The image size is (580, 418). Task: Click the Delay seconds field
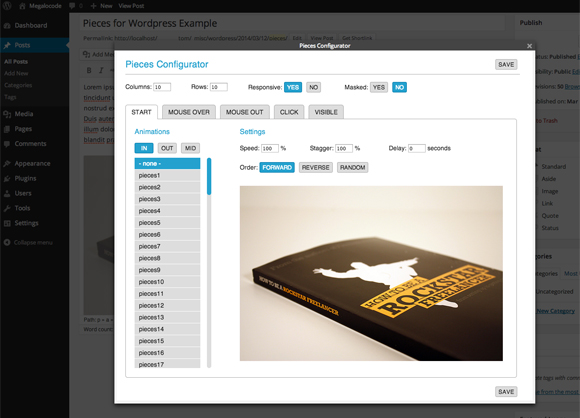(x=417, y=148)
